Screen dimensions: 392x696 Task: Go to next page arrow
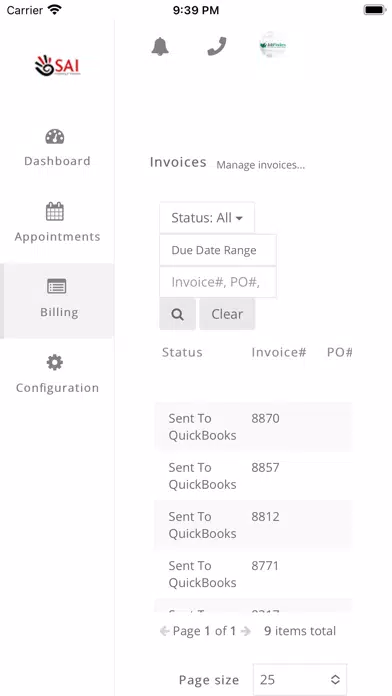click(245, 631)
